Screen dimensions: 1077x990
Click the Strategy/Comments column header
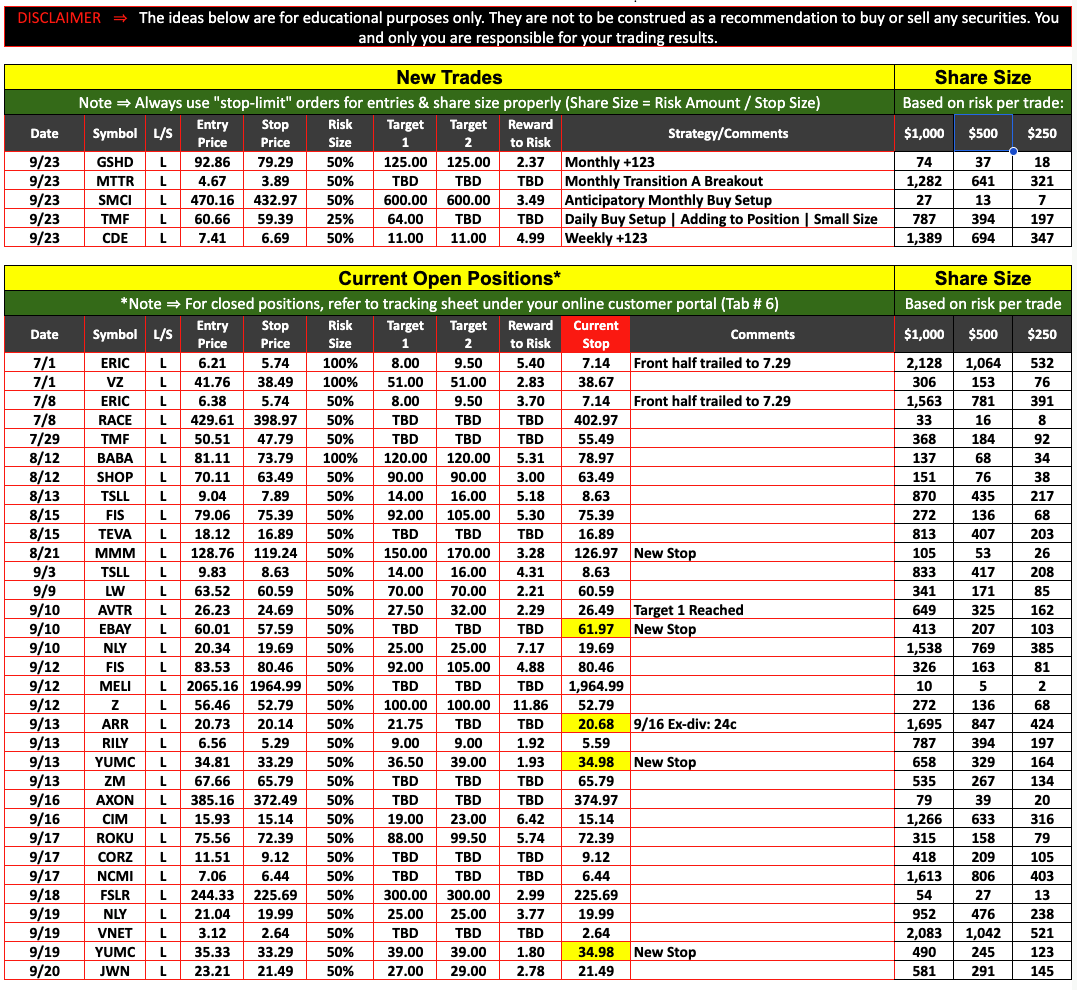[727, 133]
